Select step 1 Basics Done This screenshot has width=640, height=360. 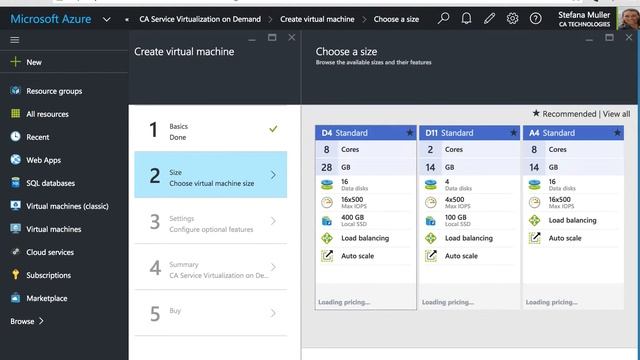point(211,129)
